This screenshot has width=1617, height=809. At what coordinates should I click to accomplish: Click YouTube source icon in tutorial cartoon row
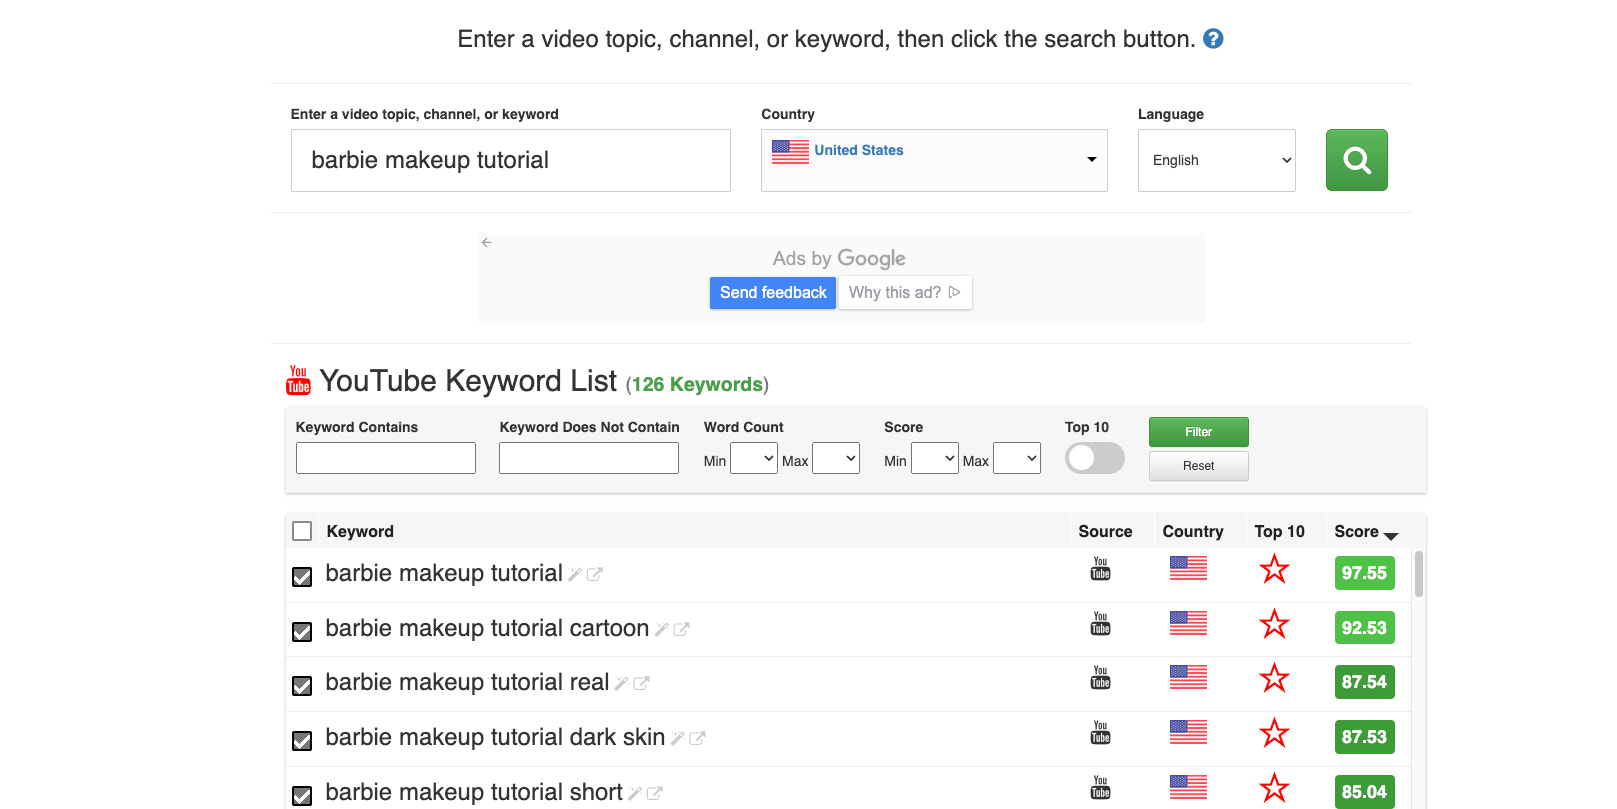click(1100, 624)
